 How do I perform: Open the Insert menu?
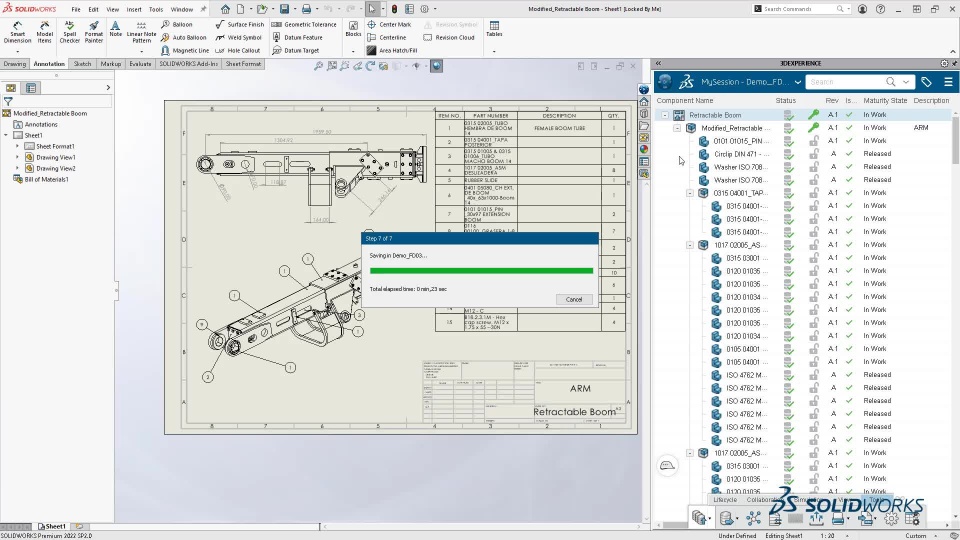click(x=133, y=9)
